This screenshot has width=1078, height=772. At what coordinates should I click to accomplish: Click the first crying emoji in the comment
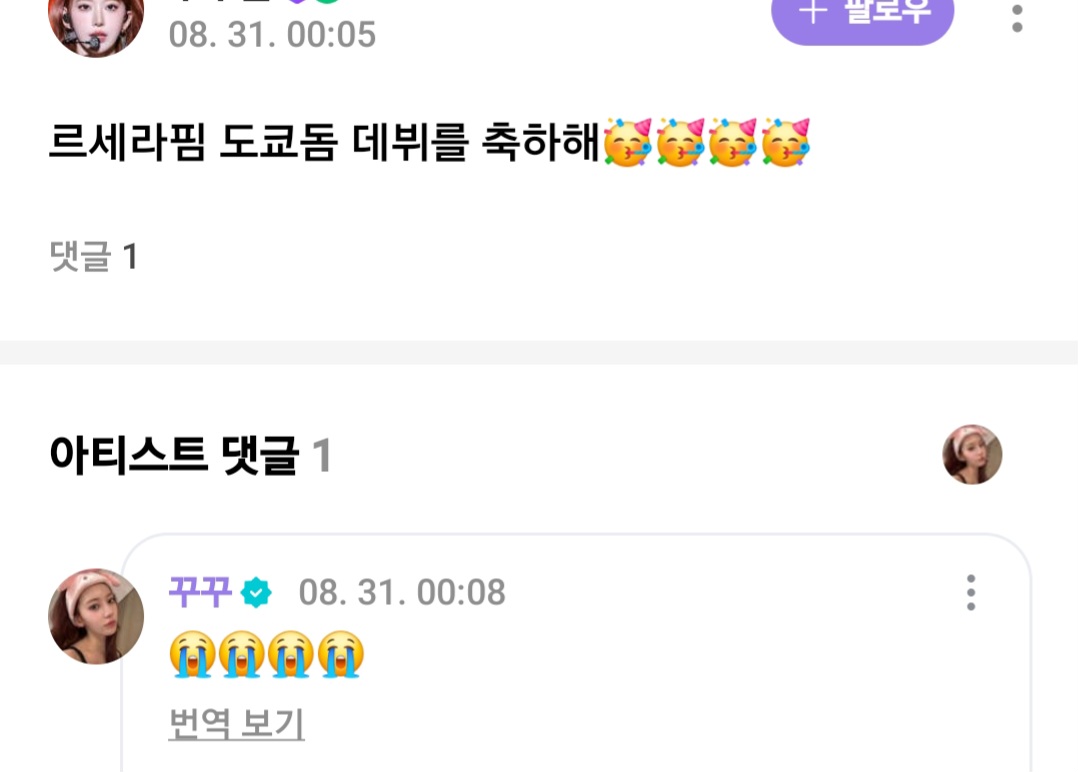192,654
